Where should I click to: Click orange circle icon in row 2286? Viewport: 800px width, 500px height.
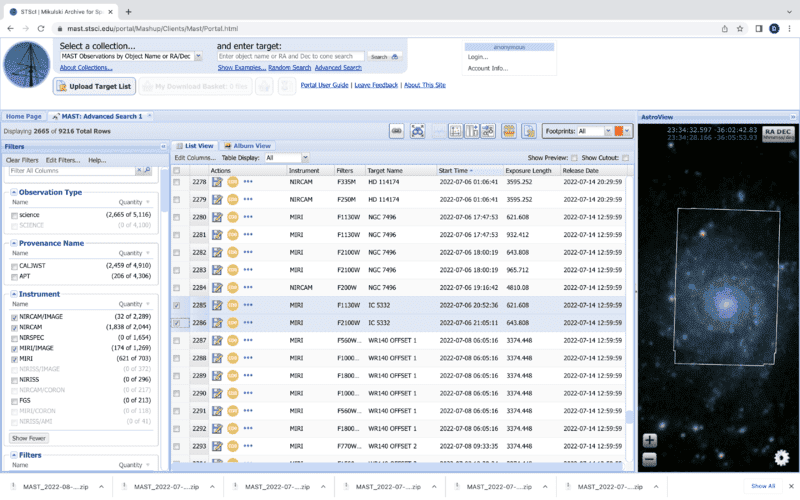[x=233, y=323]
